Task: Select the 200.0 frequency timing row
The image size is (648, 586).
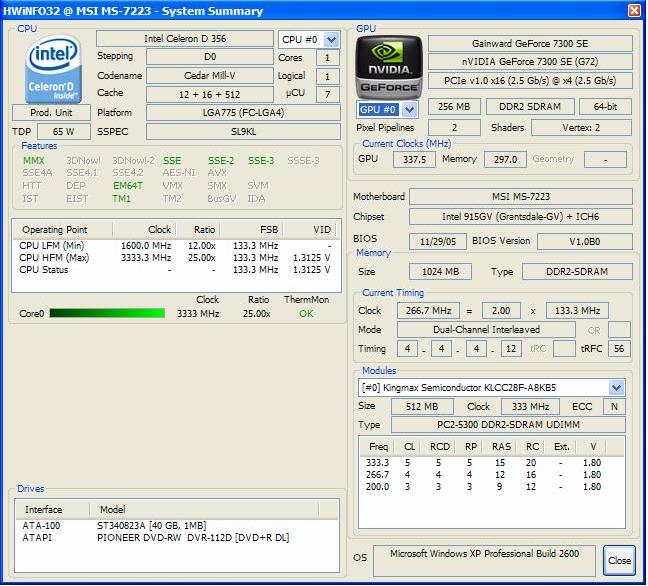Action: pos(491,487)
